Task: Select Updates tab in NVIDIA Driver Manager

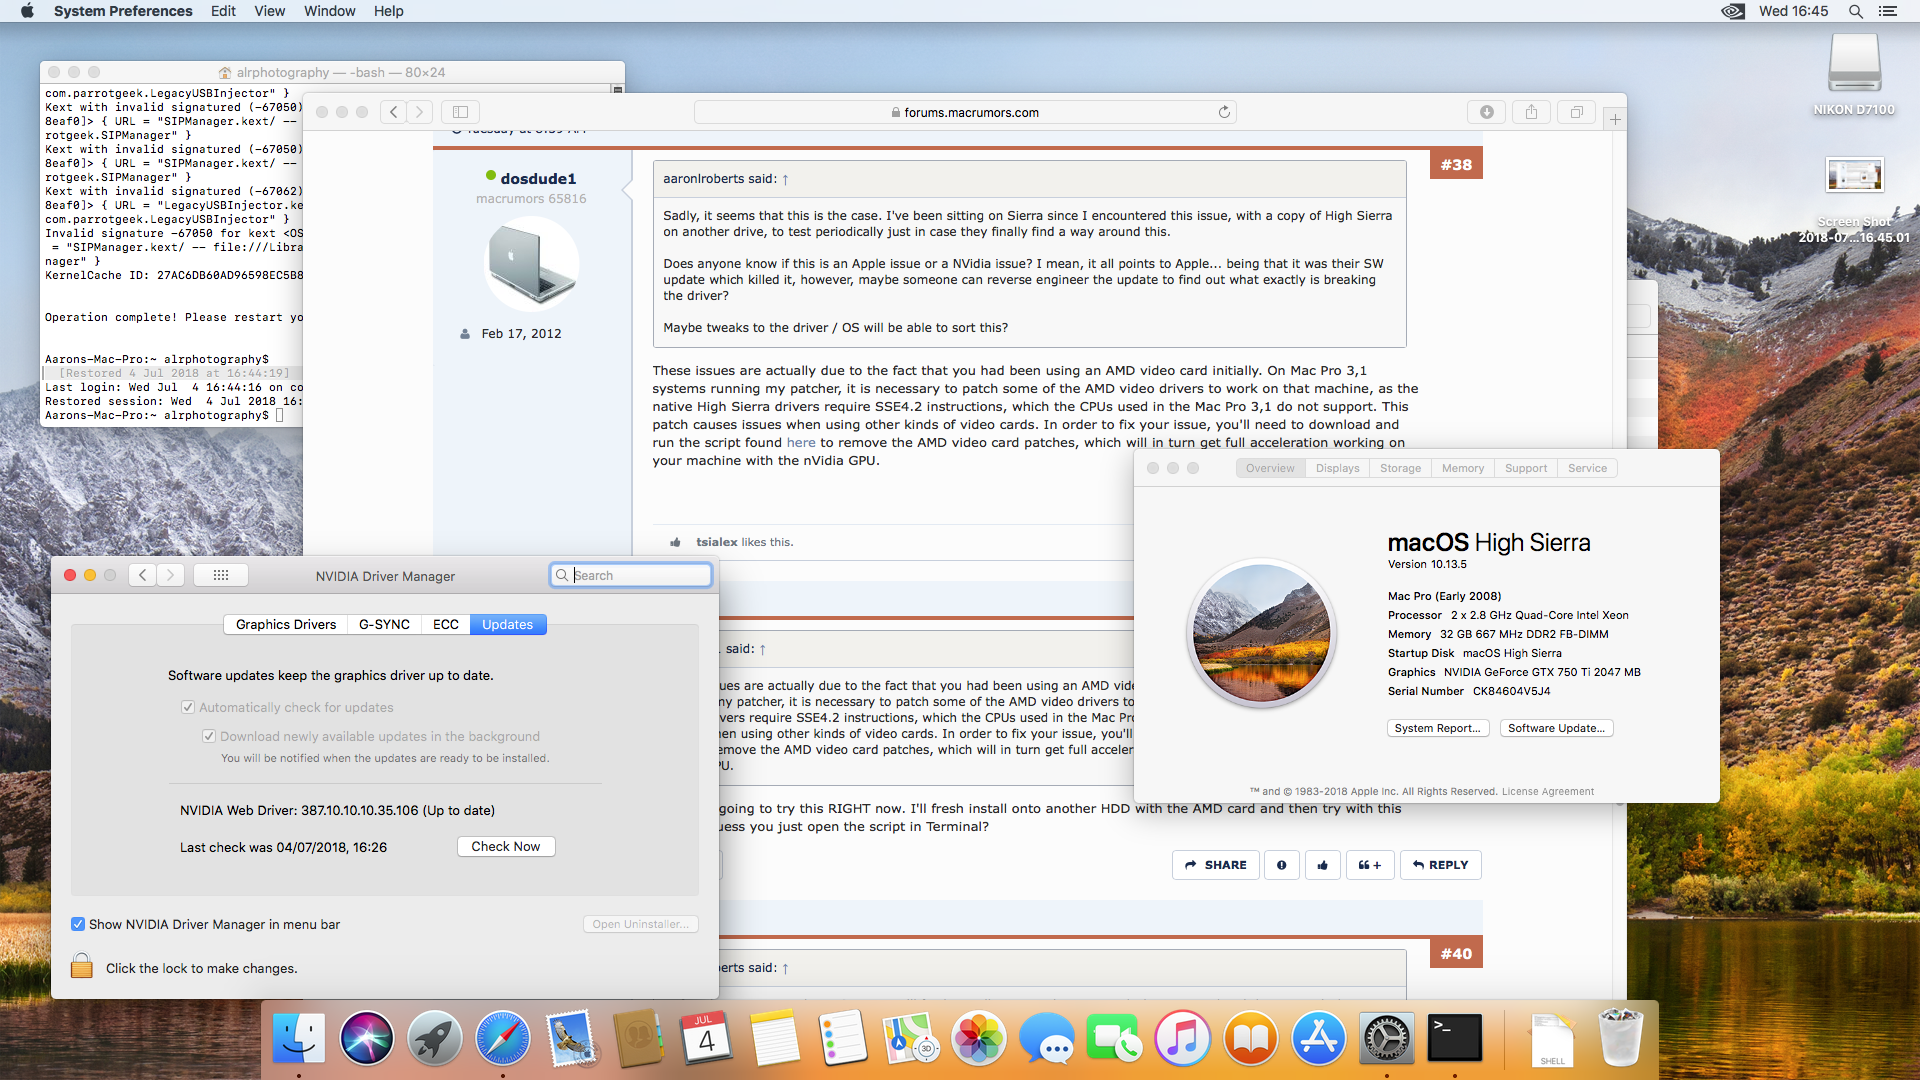Action: point(508,624)
